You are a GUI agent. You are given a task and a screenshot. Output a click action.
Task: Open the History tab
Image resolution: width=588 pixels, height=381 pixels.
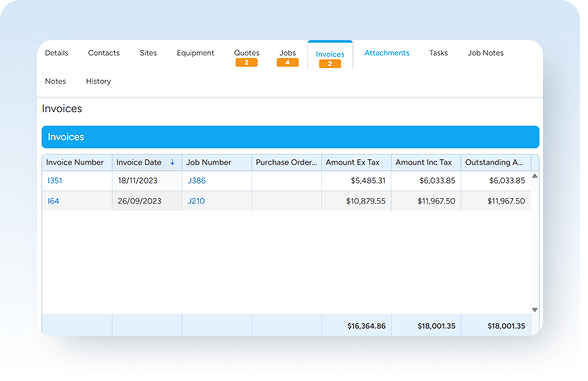coord(98,81)
